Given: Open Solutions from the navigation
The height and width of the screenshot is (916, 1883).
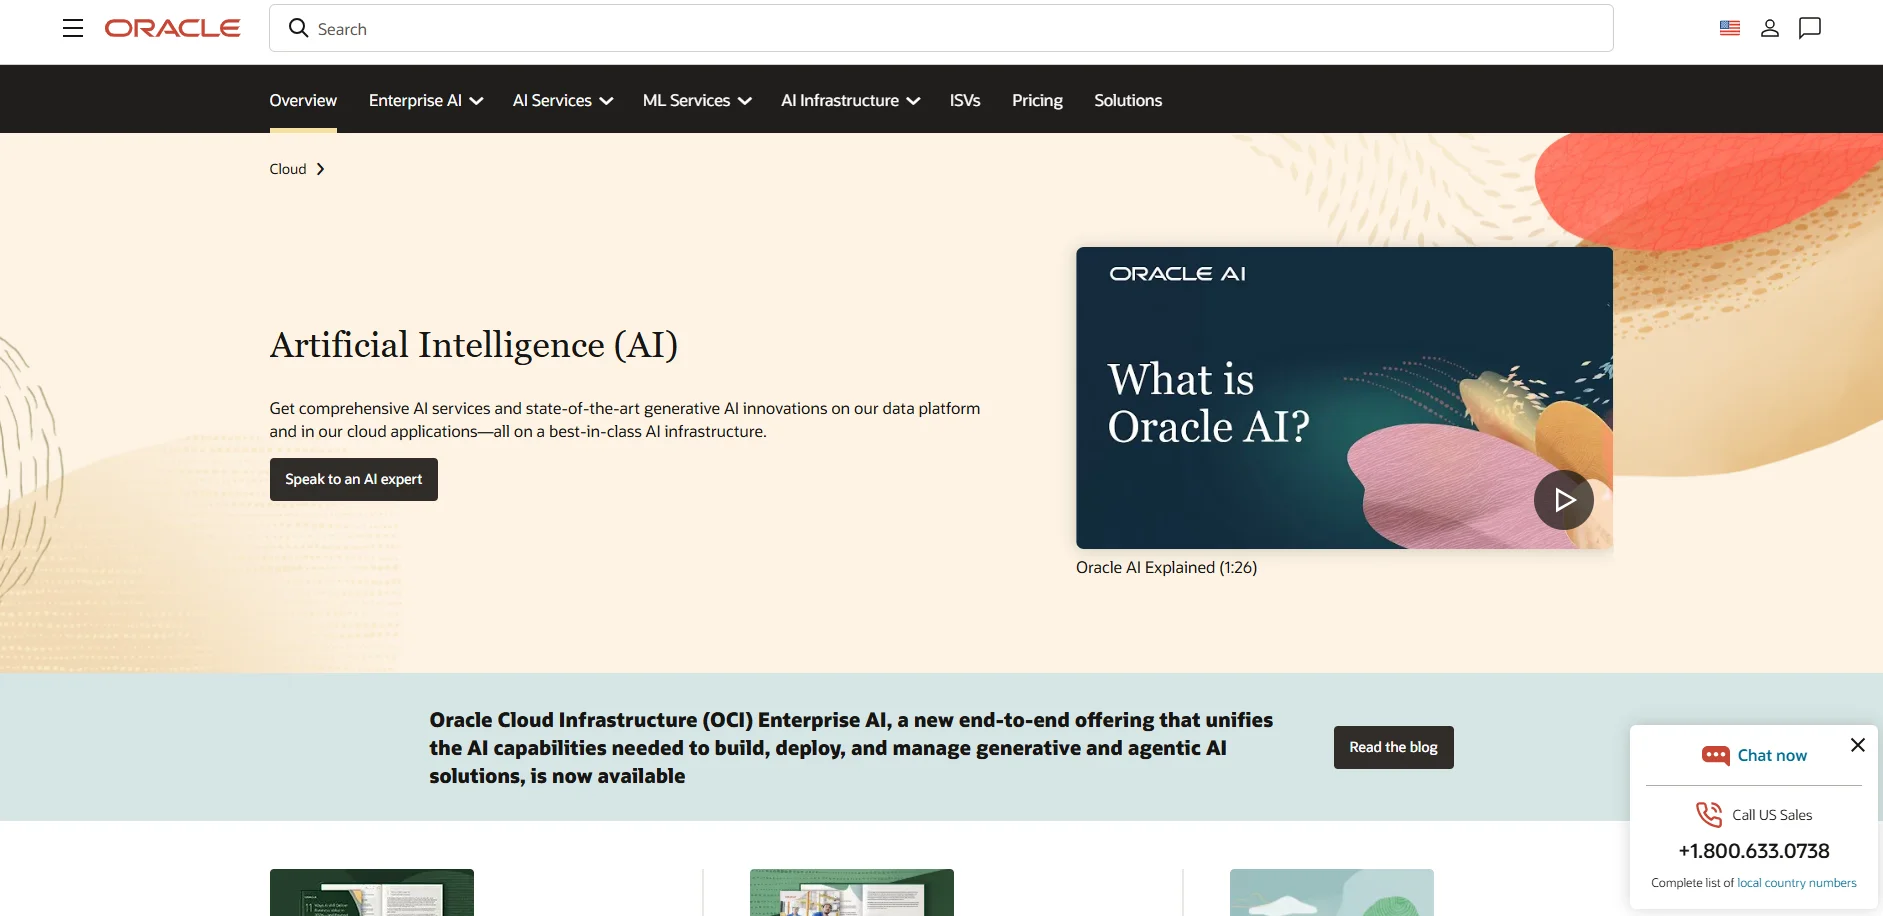Looking at the screenshot, I should pos(1127,100).
